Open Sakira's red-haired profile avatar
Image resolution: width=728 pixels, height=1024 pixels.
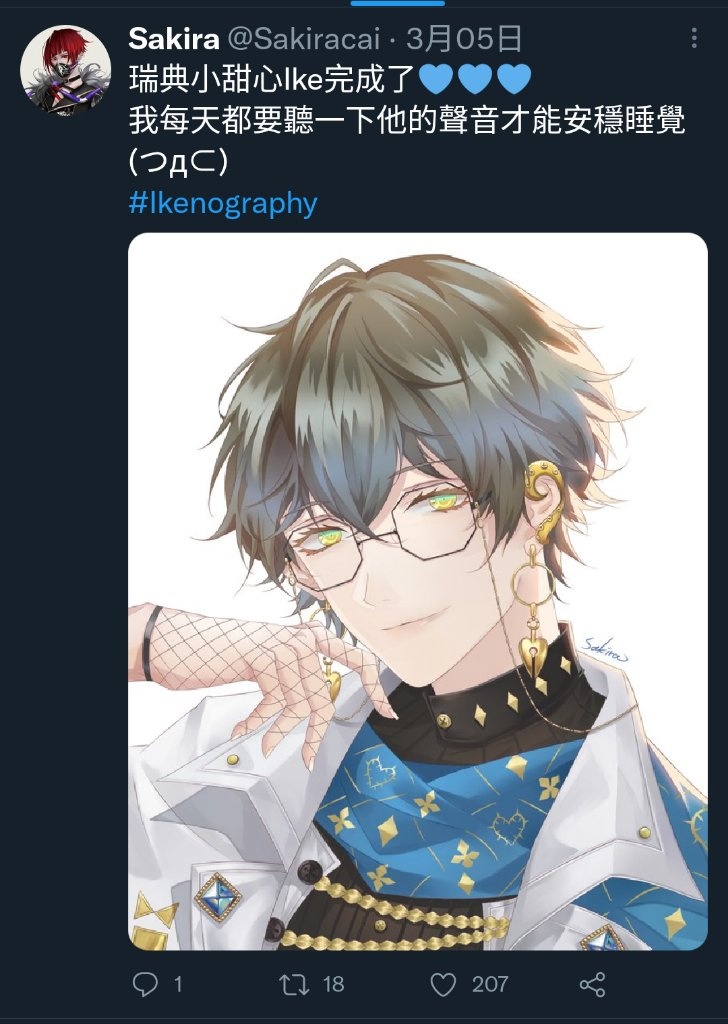[65, 70]
